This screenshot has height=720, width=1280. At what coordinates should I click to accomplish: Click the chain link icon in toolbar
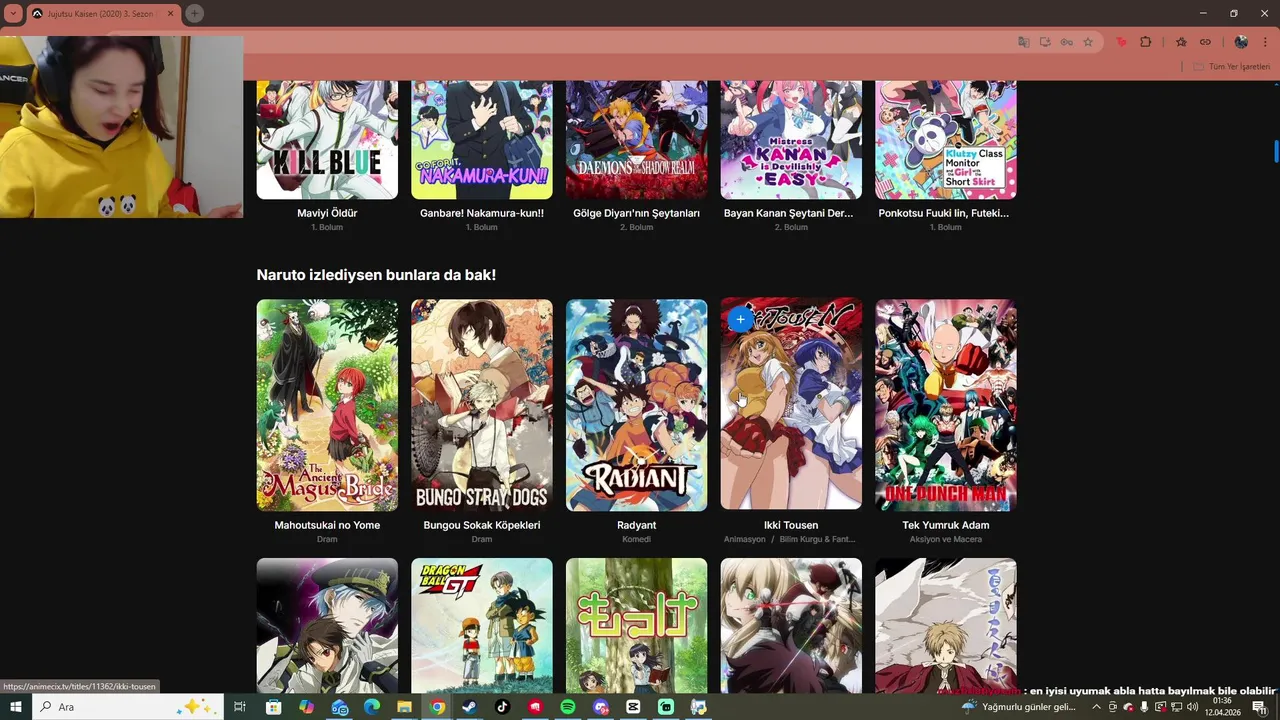point(1205,42)
